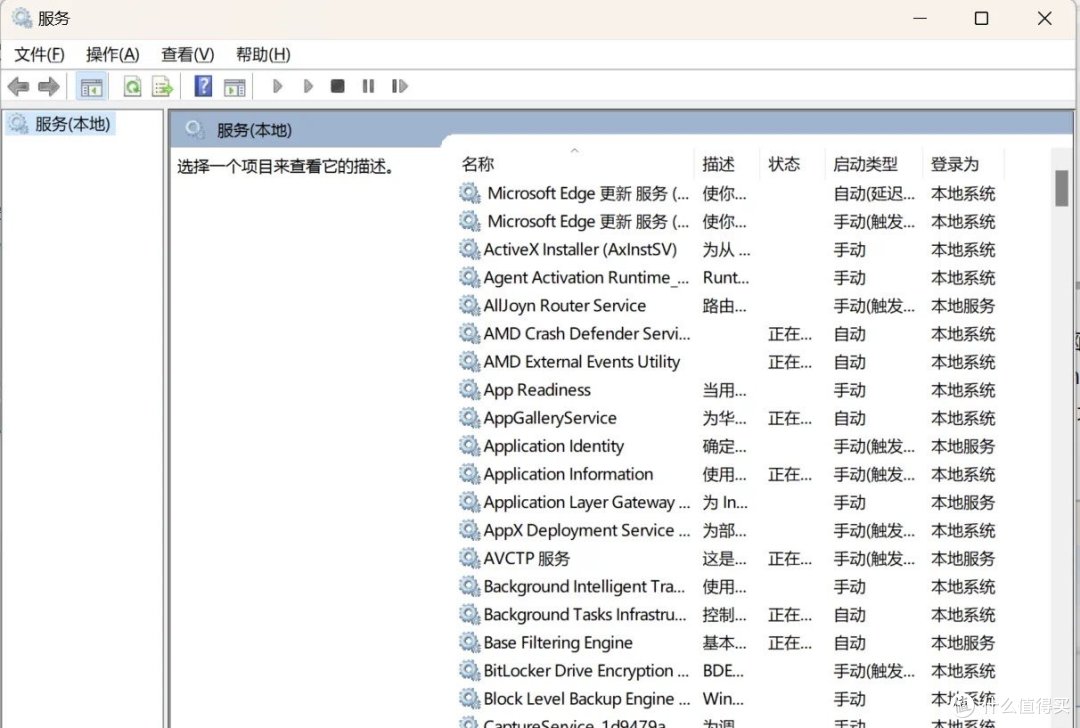
Task: Select Background Tasks Infrastructure service
Action: [727, 615]
